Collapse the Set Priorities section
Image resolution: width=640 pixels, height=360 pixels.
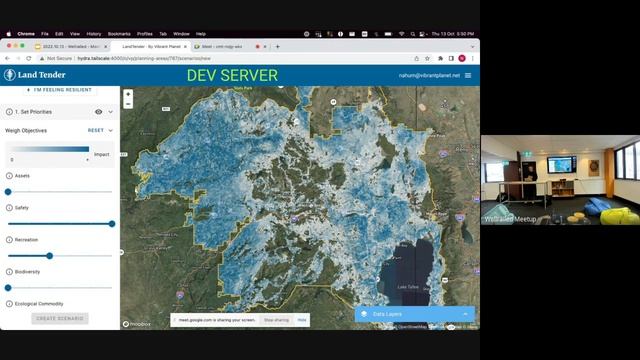click(111, 112)
